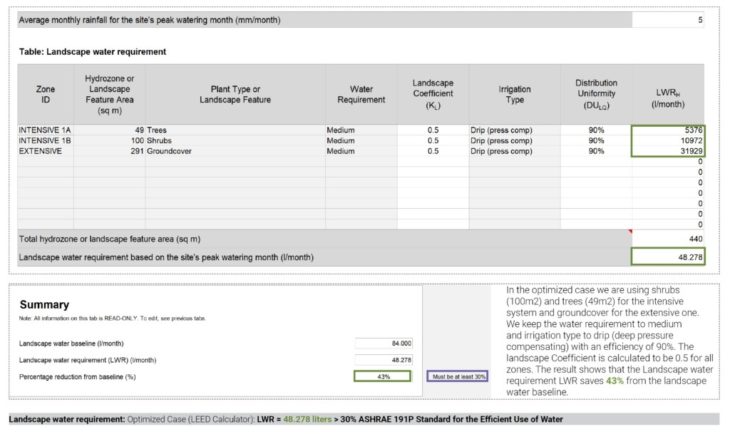Select the 31929 LWR result cell
Image resolution: width=730 pixels, height=434 pixels.
coord(668,152)
